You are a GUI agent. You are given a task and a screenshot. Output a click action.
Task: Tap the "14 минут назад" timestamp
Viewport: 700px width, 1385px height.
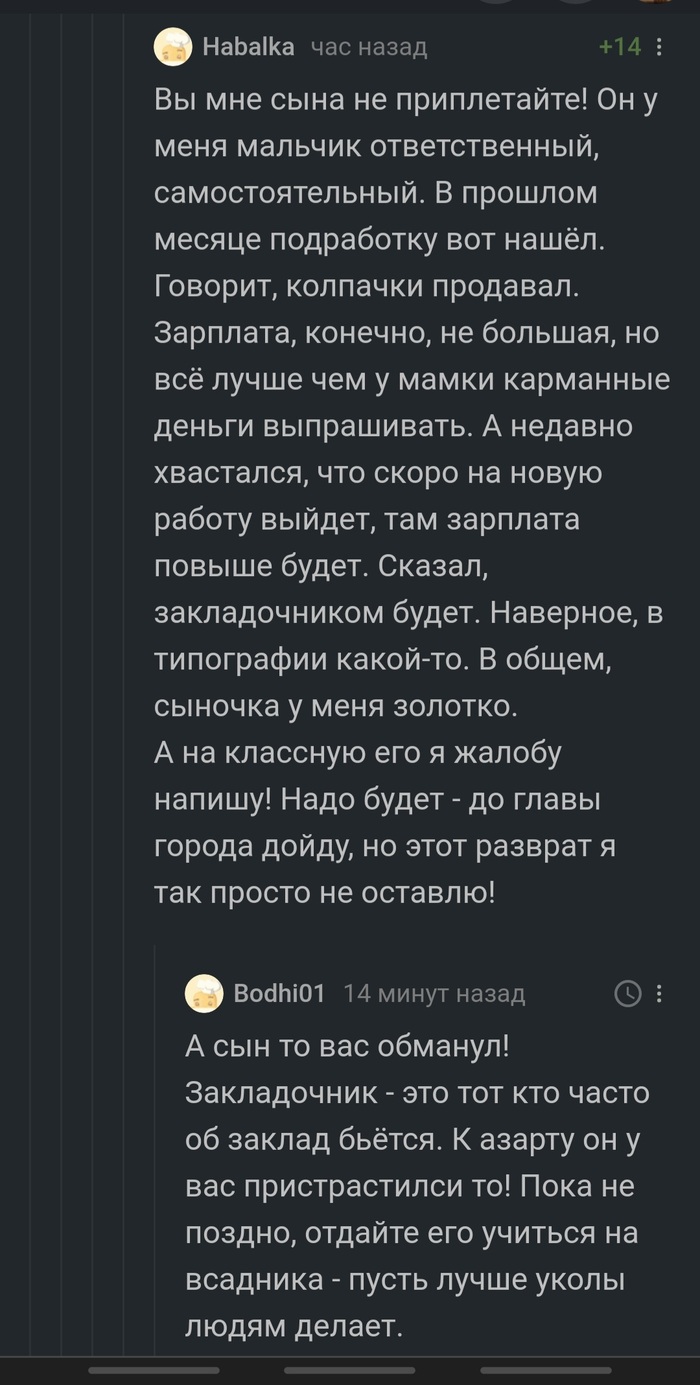(x=434, y=993)
